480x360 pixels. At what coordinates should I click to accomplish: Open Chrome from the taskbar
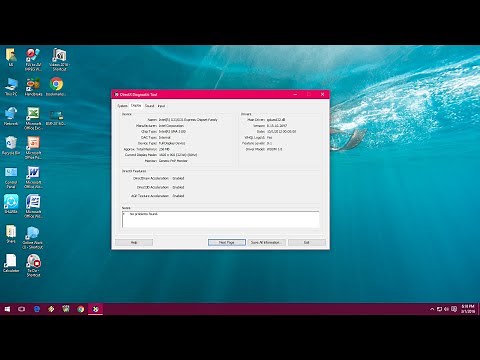coord(81,309)
